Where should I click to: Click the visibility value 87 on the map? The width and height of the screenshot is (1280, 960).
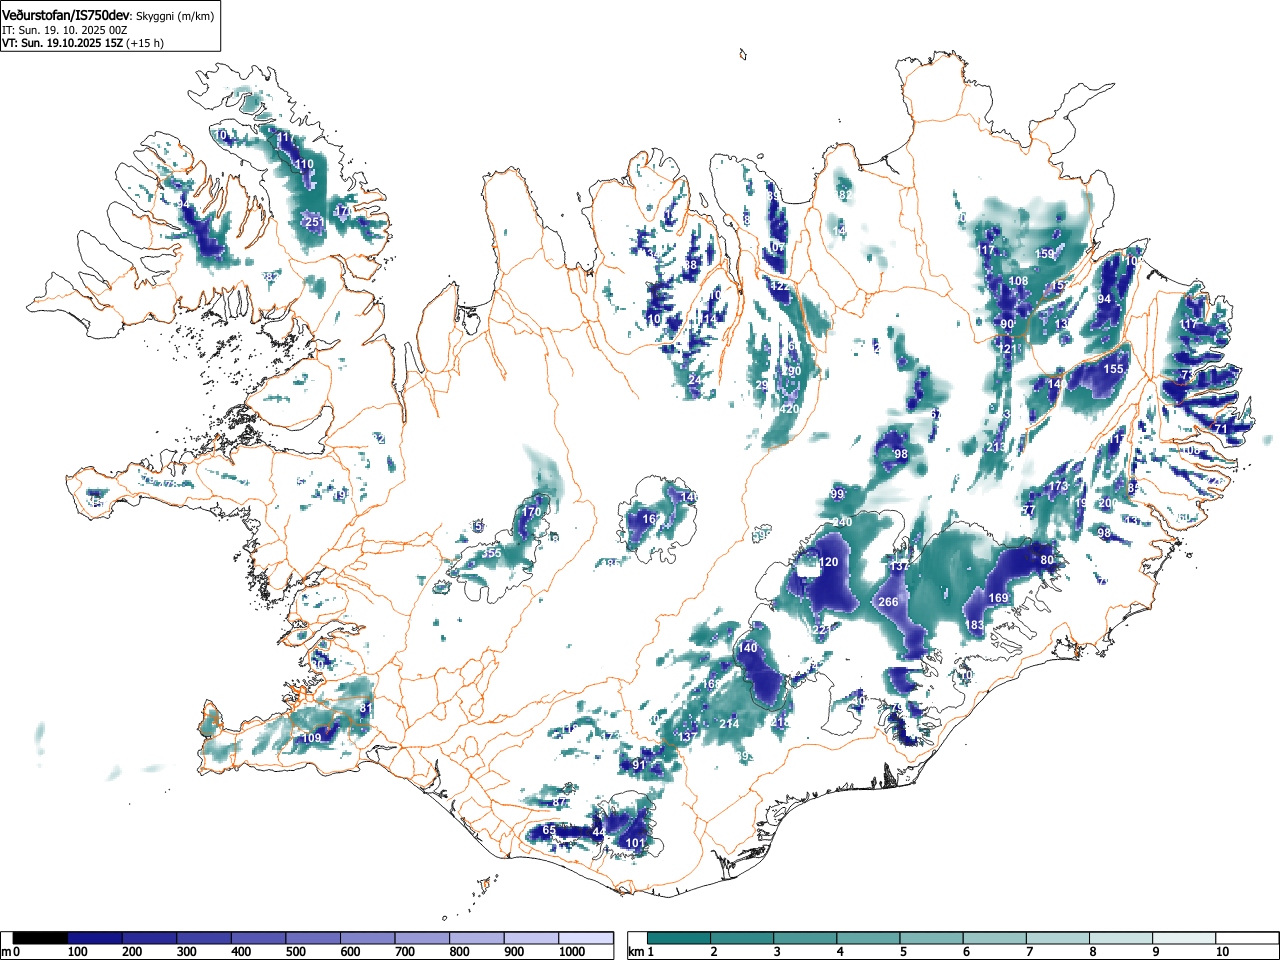559,803
